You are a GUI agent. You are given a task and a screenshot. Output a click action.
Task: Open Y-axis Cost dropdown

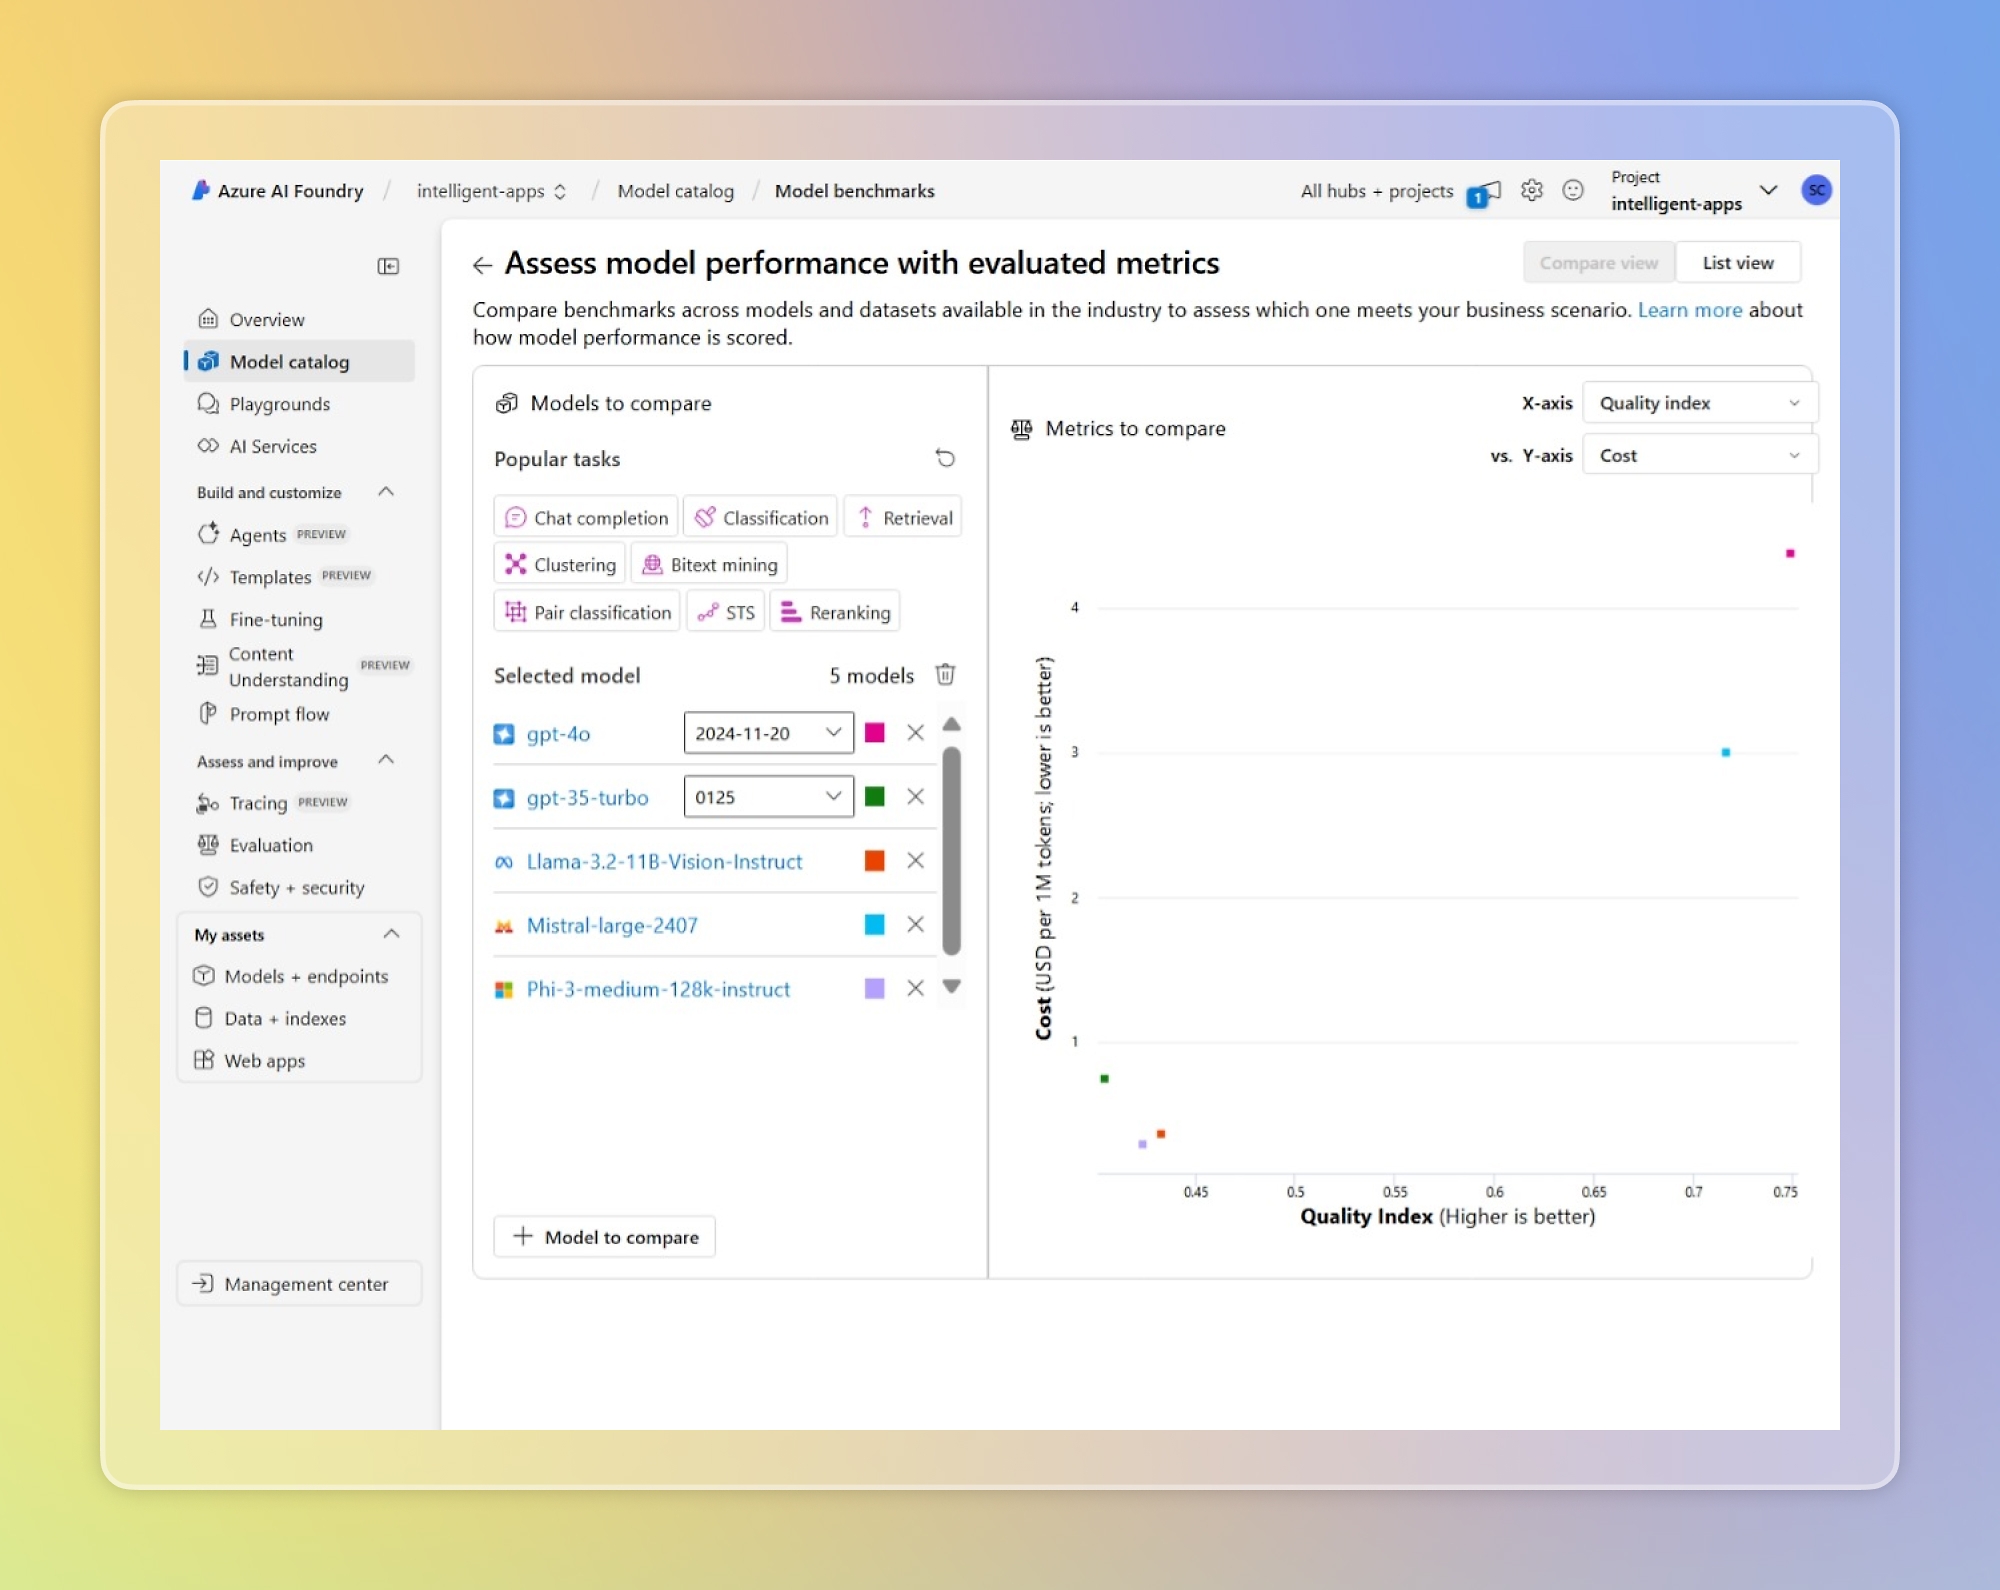pyautogui.click(x=1700, y=456)
